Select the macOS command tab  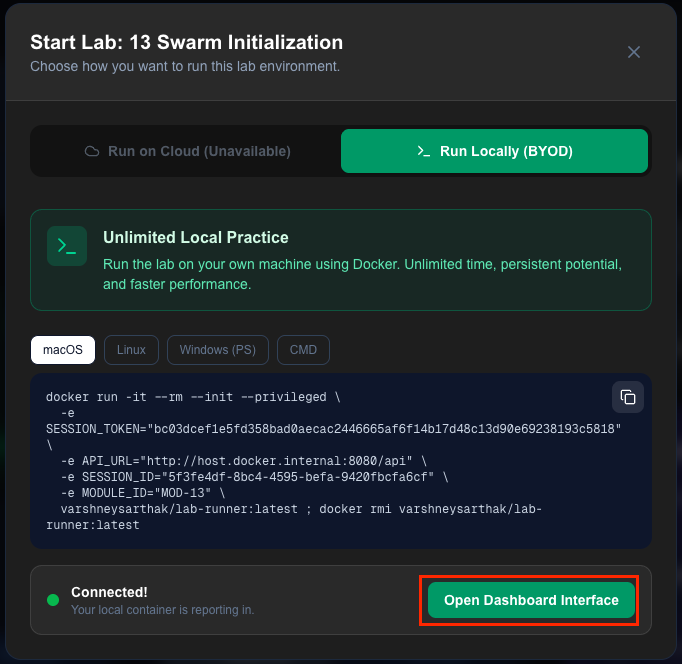click(x=62, y=350)
